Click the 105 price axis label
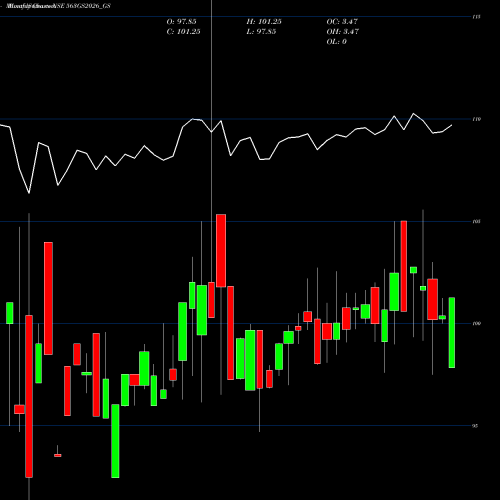The image size is (500, 500). [477, 221]
